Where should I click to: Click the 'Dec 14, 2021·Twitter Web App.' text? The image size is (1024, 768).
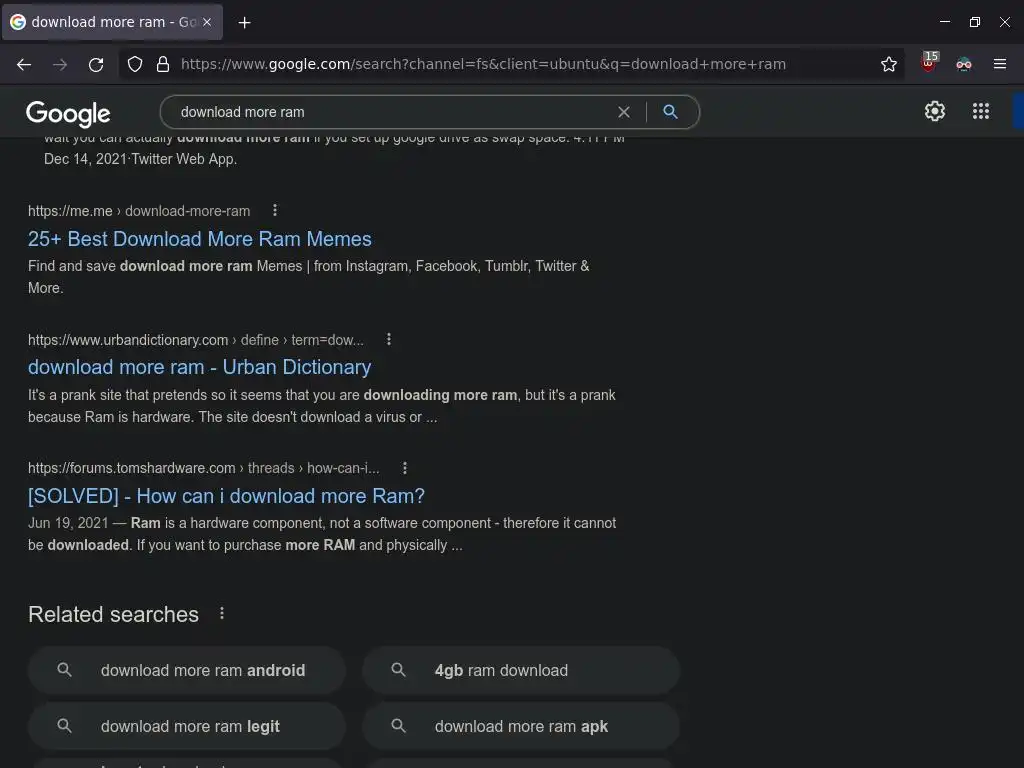coord(140,159)
